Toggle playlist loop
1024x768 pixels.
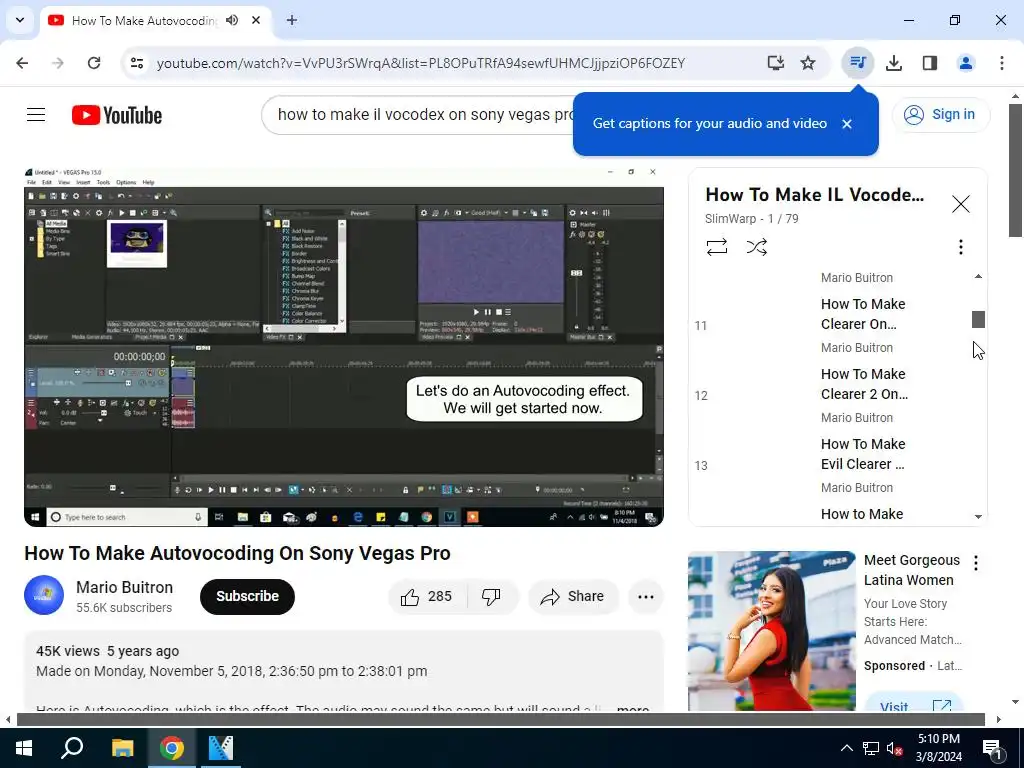coord(716,247)
